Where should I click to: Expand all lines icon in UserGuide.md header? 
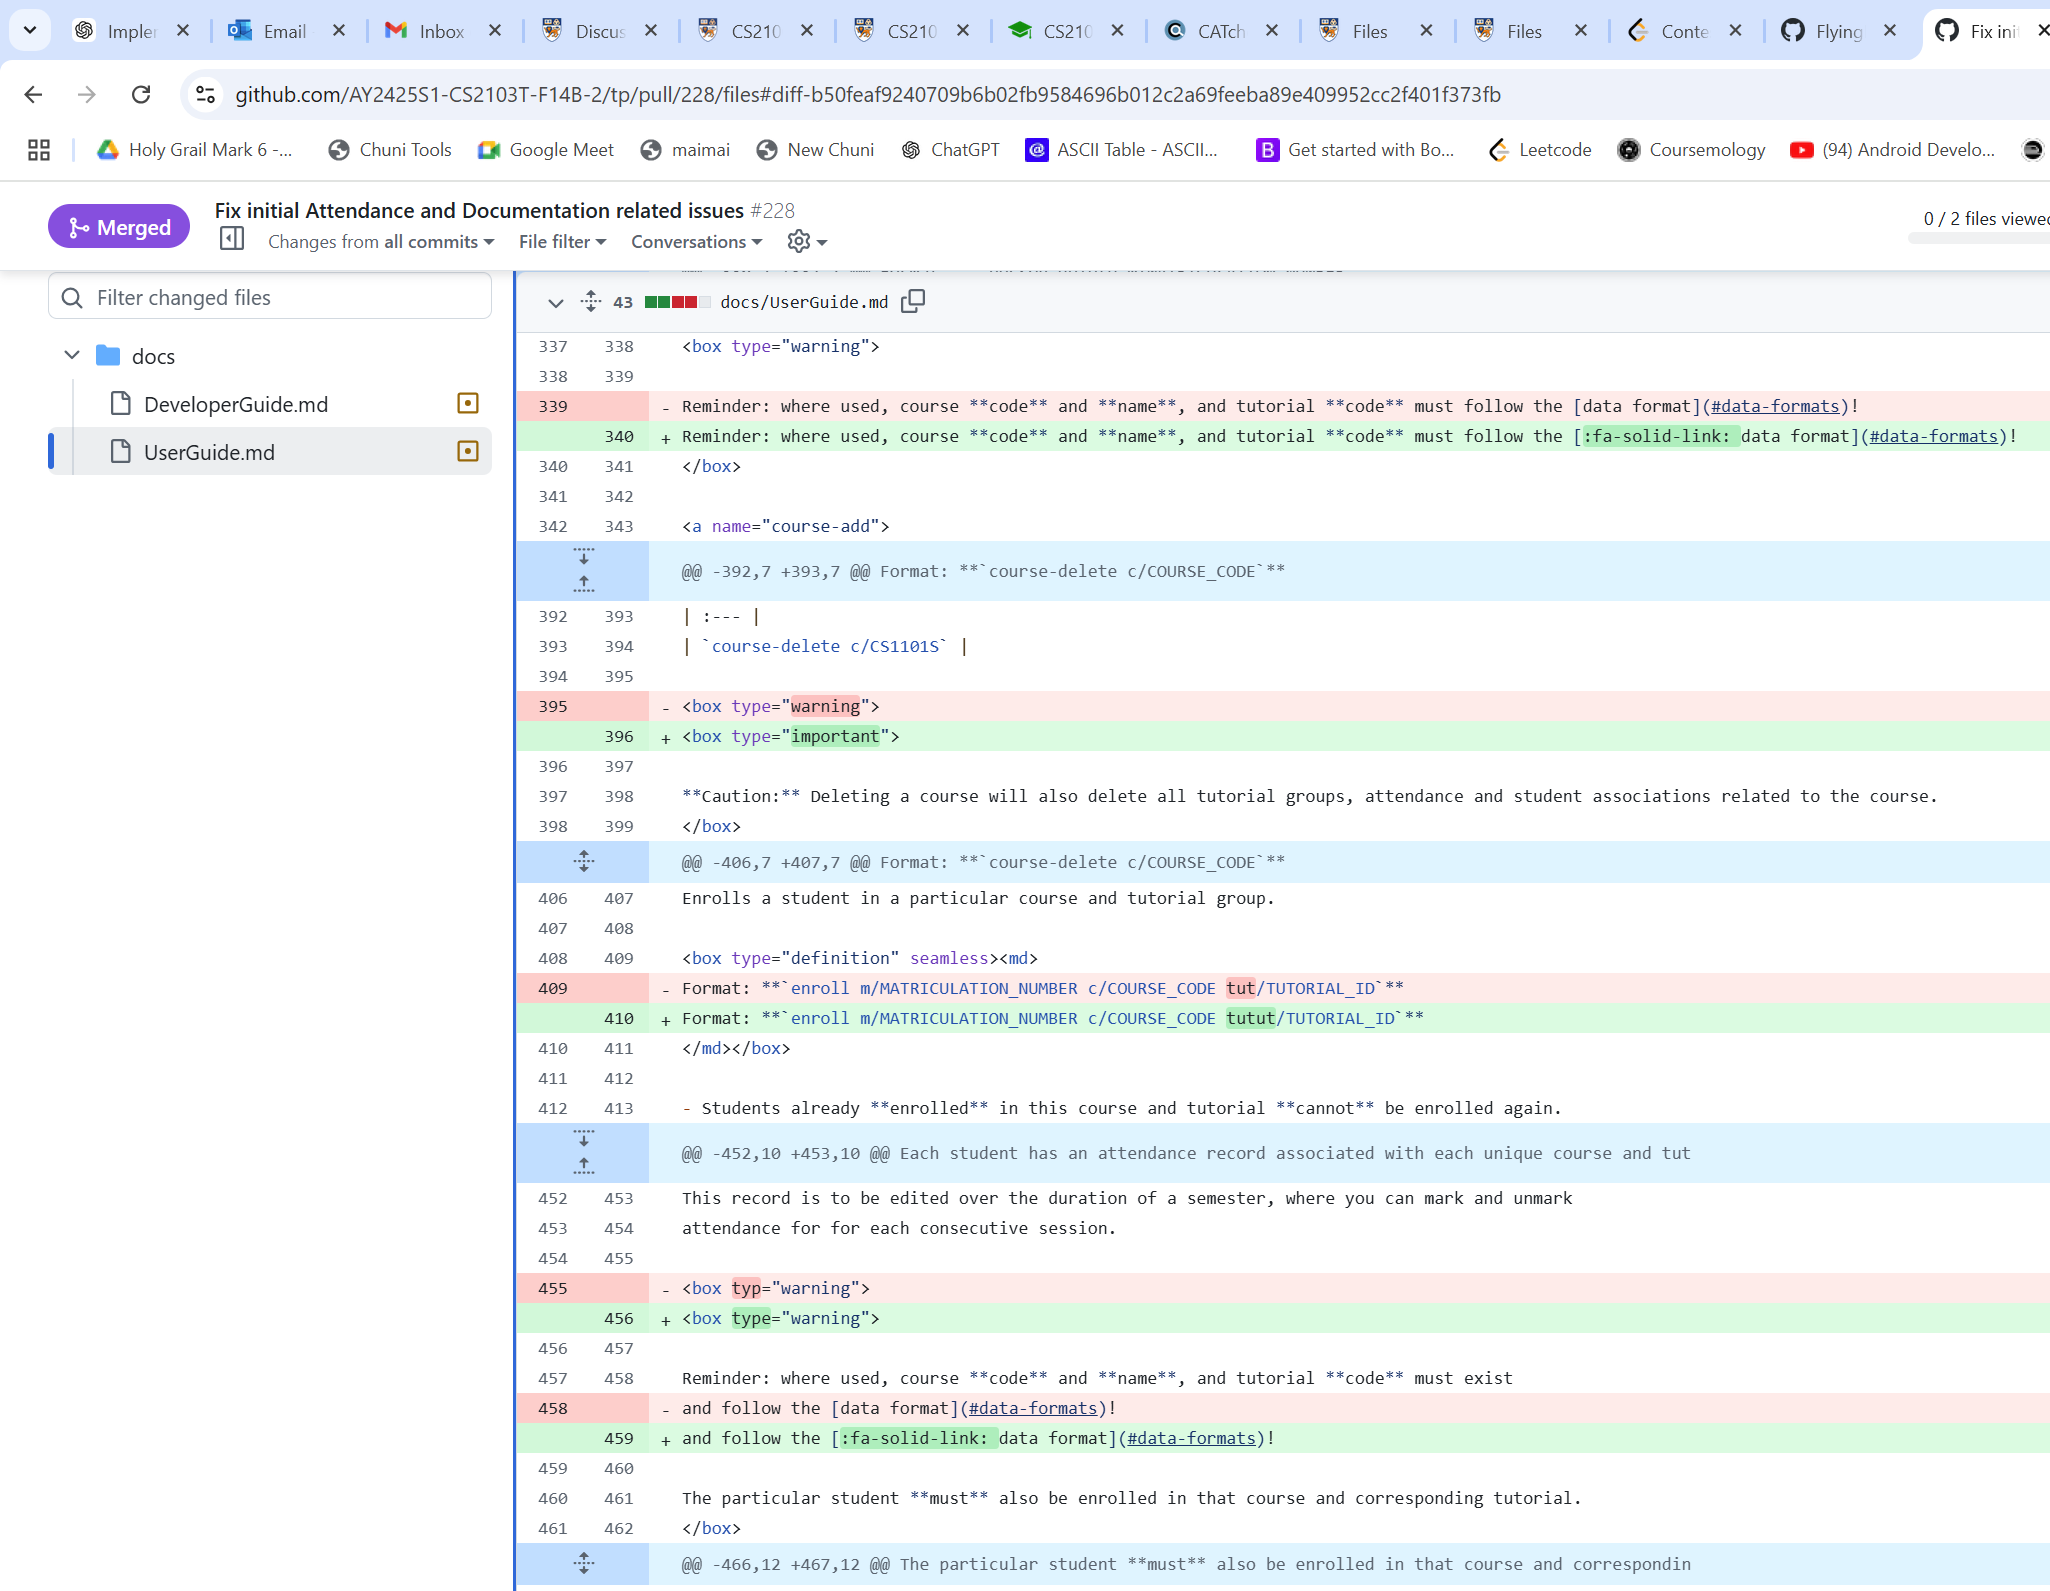click(591, 301)
